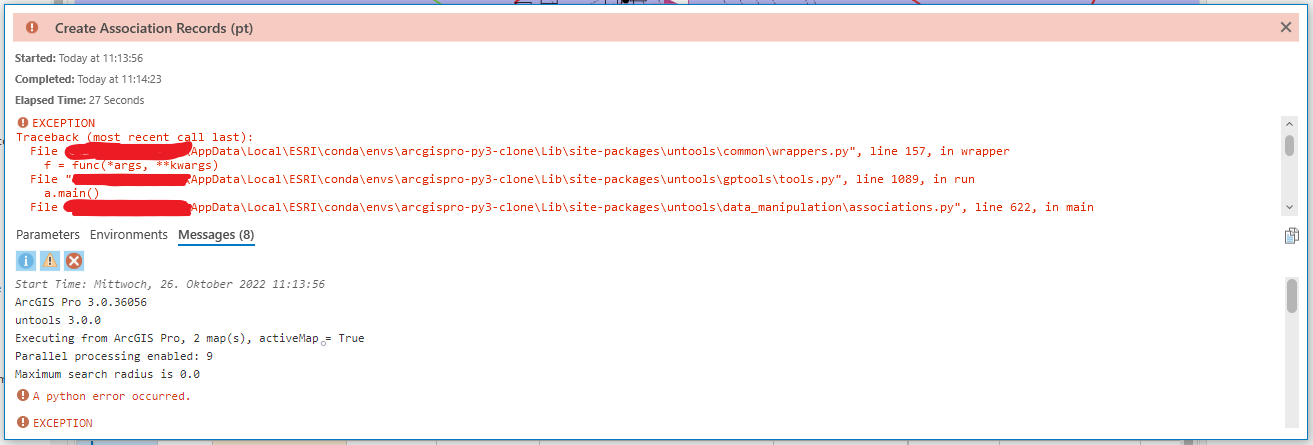Click the 'A python error occurred.' icon
The height and width of the screenshot is (445, 1313).
pos(23,396)
